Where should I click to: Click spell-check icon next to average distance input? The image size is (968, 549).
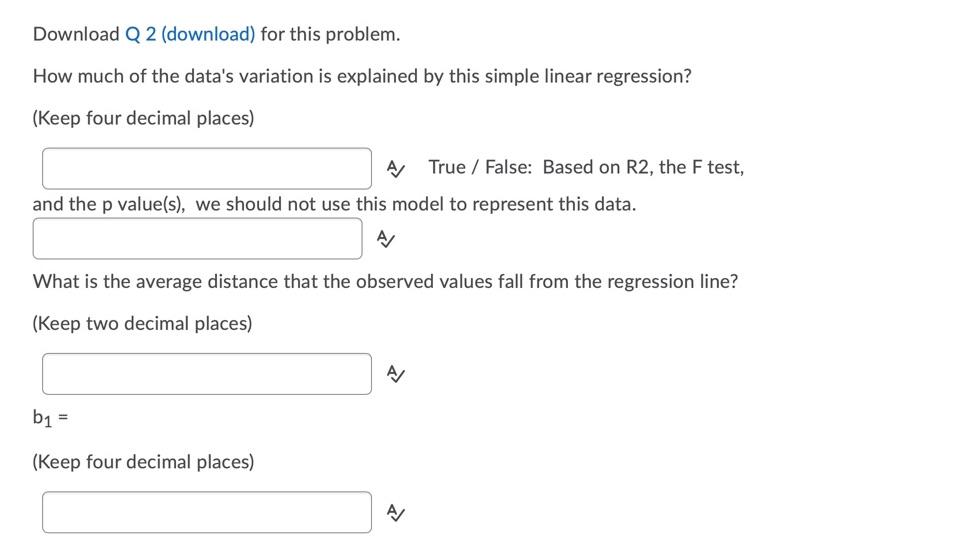pyautogui.click(x=394, y=374)
